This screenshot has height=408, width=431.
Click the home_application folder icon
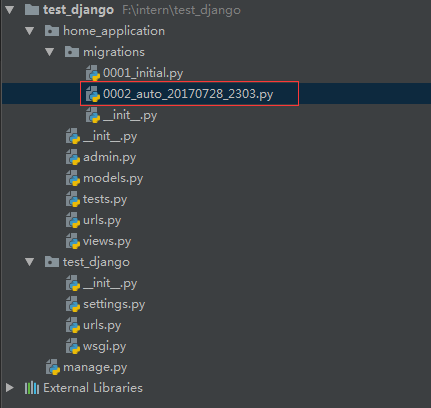click(x=52, y=31)
